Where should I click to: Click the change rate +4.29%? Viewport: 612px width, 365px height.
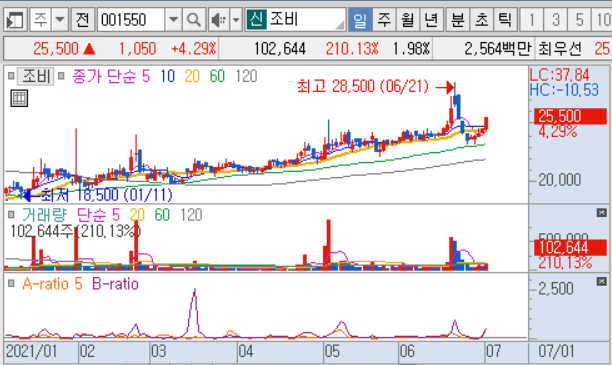pos(194,49)
